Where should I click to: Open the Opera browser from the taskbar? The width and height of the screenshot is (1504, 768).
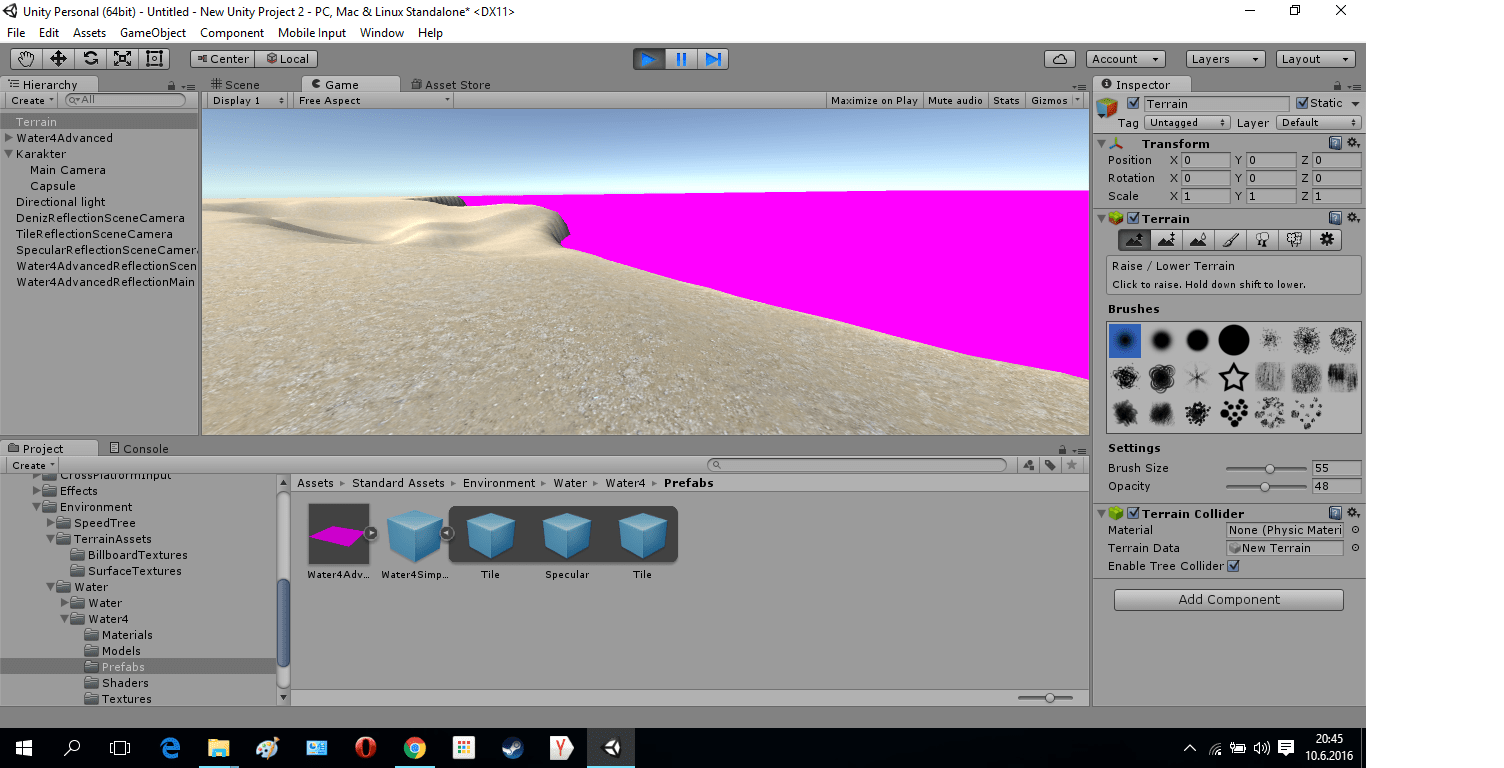click(366, 748)
